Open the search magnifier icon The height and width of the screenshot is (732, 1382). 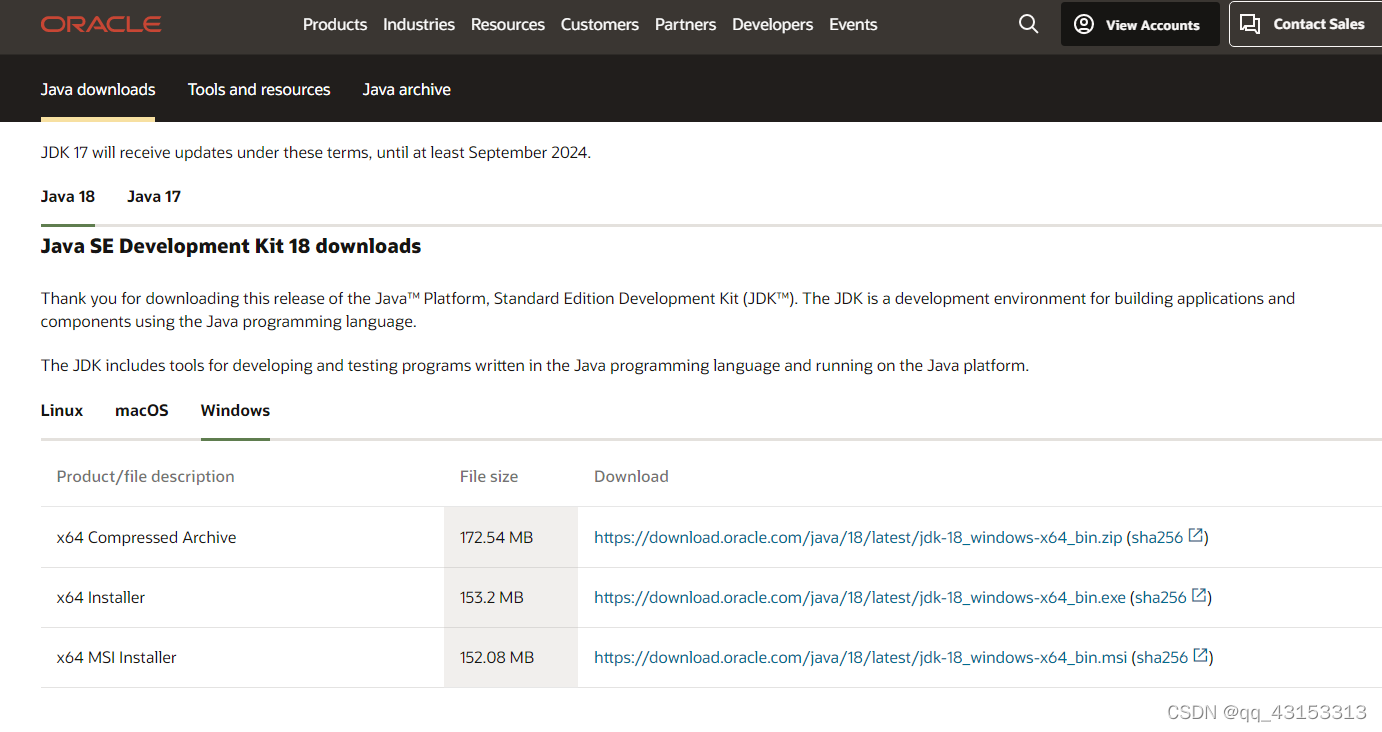tap(1028, 24)
